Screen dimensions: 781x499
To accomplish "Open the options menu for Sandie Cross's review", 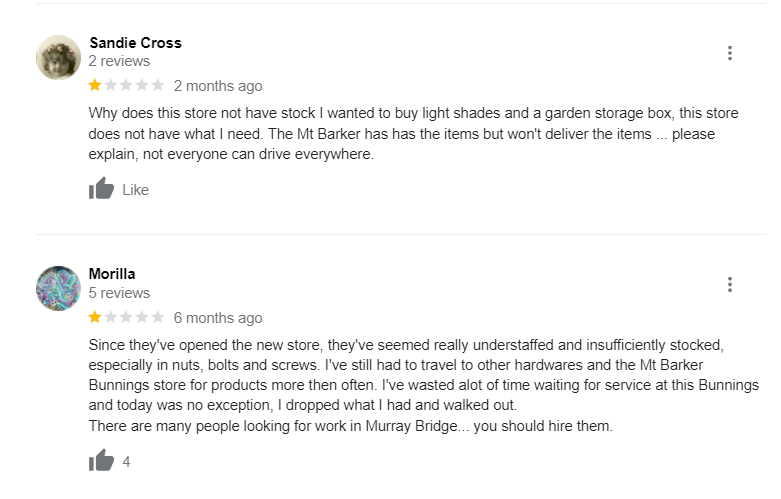I will (730, 53).
